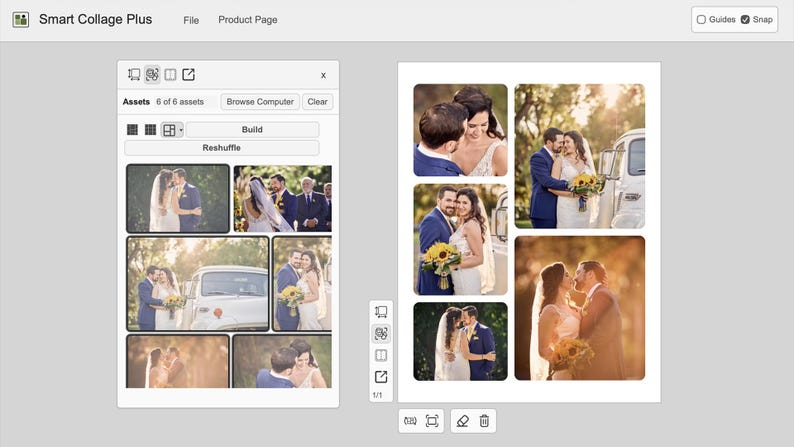Image resolution: width=794 pixels, height=447 pixels.
Task: Select the assets icon in panel header
Action: point(152,74)
